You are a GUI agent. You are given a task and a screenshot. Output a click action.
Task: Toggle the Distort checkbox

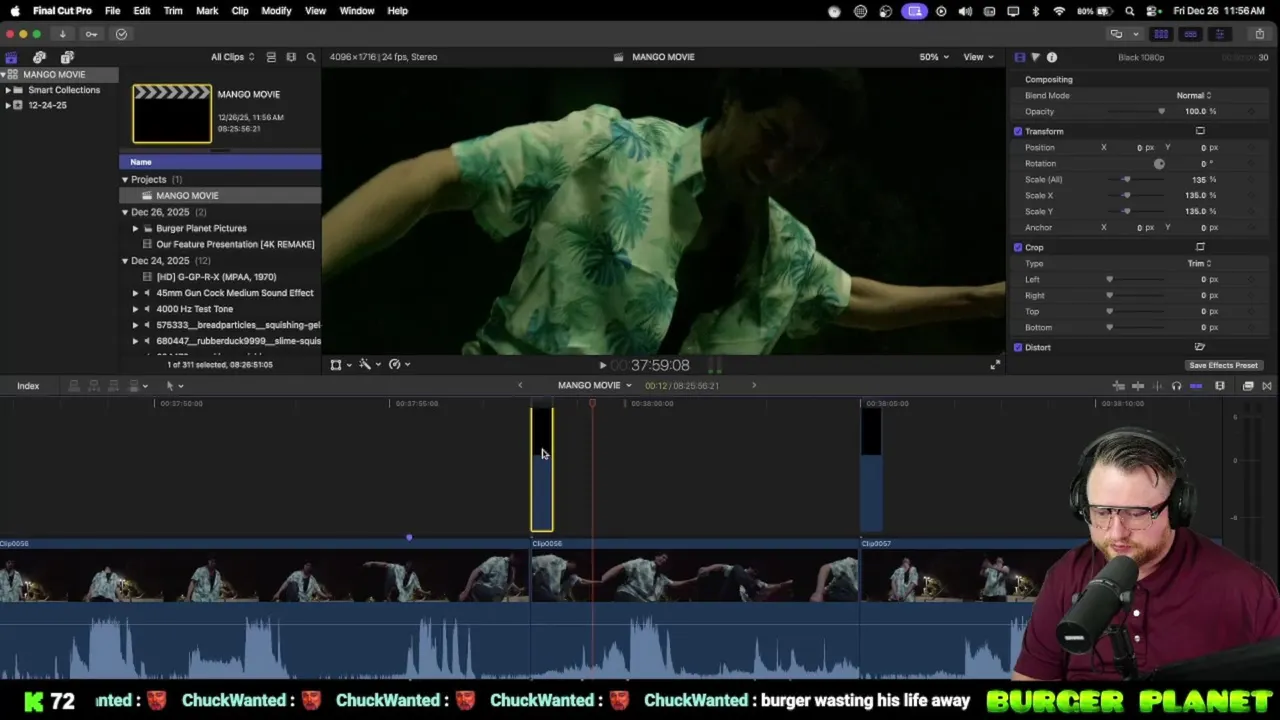point(1018,347)
